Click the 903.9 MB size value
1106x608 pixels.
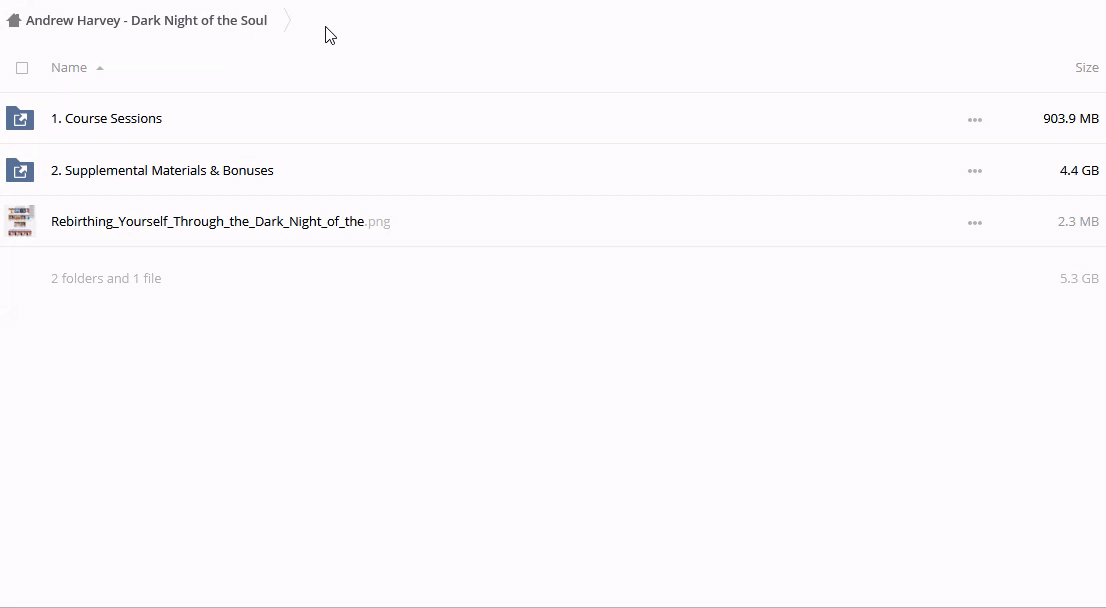coord(1070,118)
